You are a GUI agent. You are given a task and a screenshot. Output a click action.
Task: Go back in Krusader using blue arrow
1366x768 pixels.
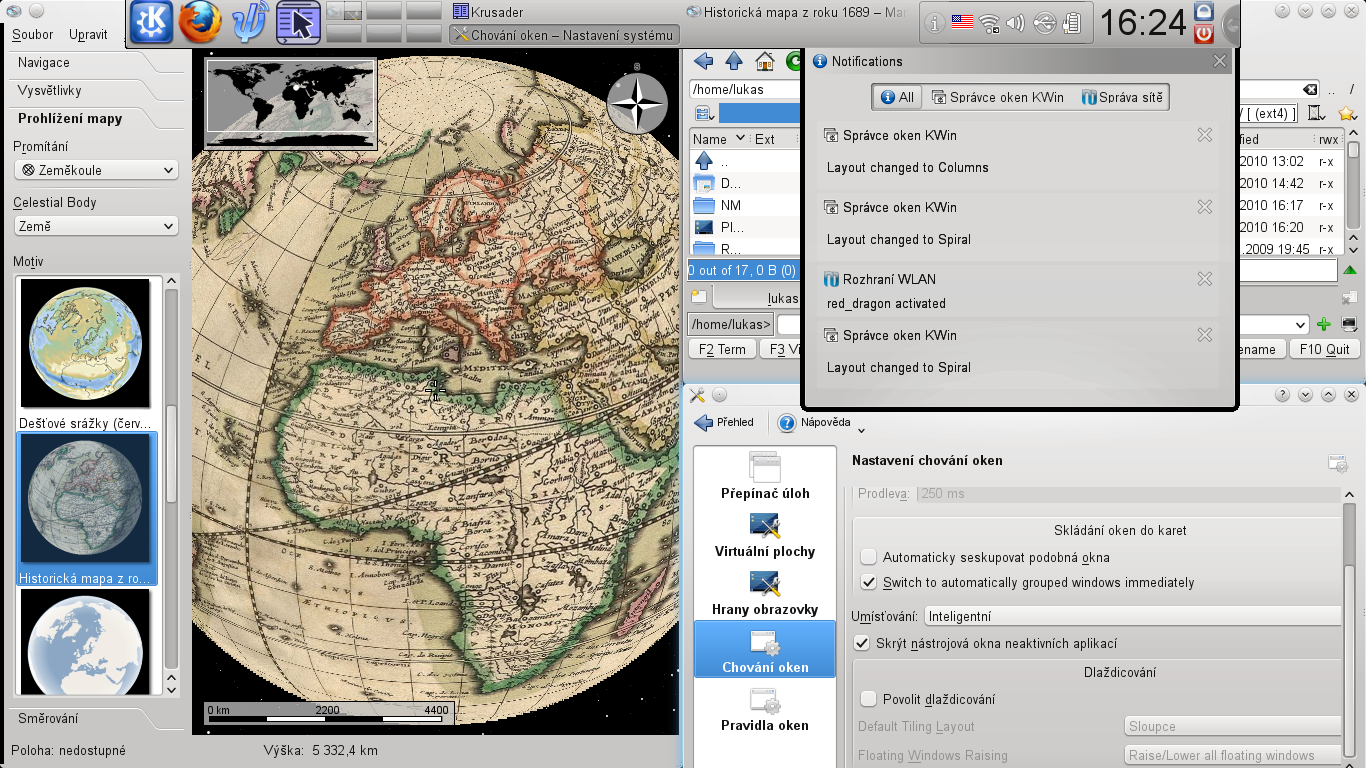(x=703, y=61)
